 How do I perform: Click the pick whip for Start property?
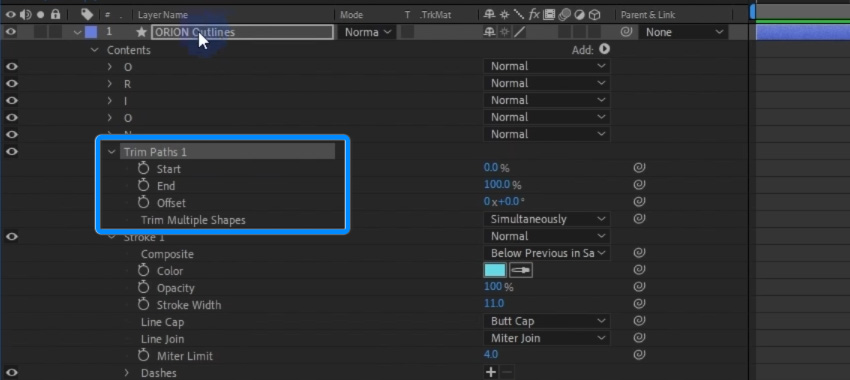pos(639,168)
